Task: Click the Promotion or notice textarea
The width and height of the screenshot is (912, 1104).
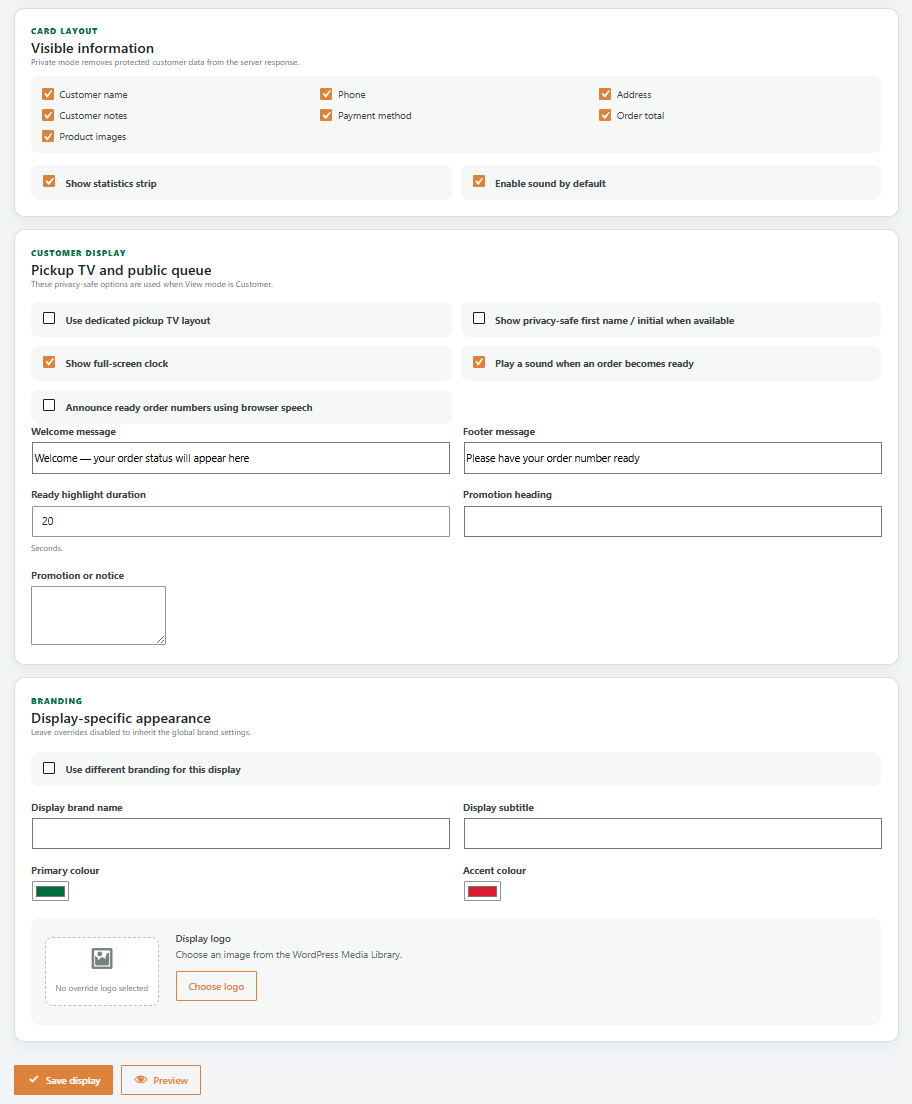Action: point(99,615)
